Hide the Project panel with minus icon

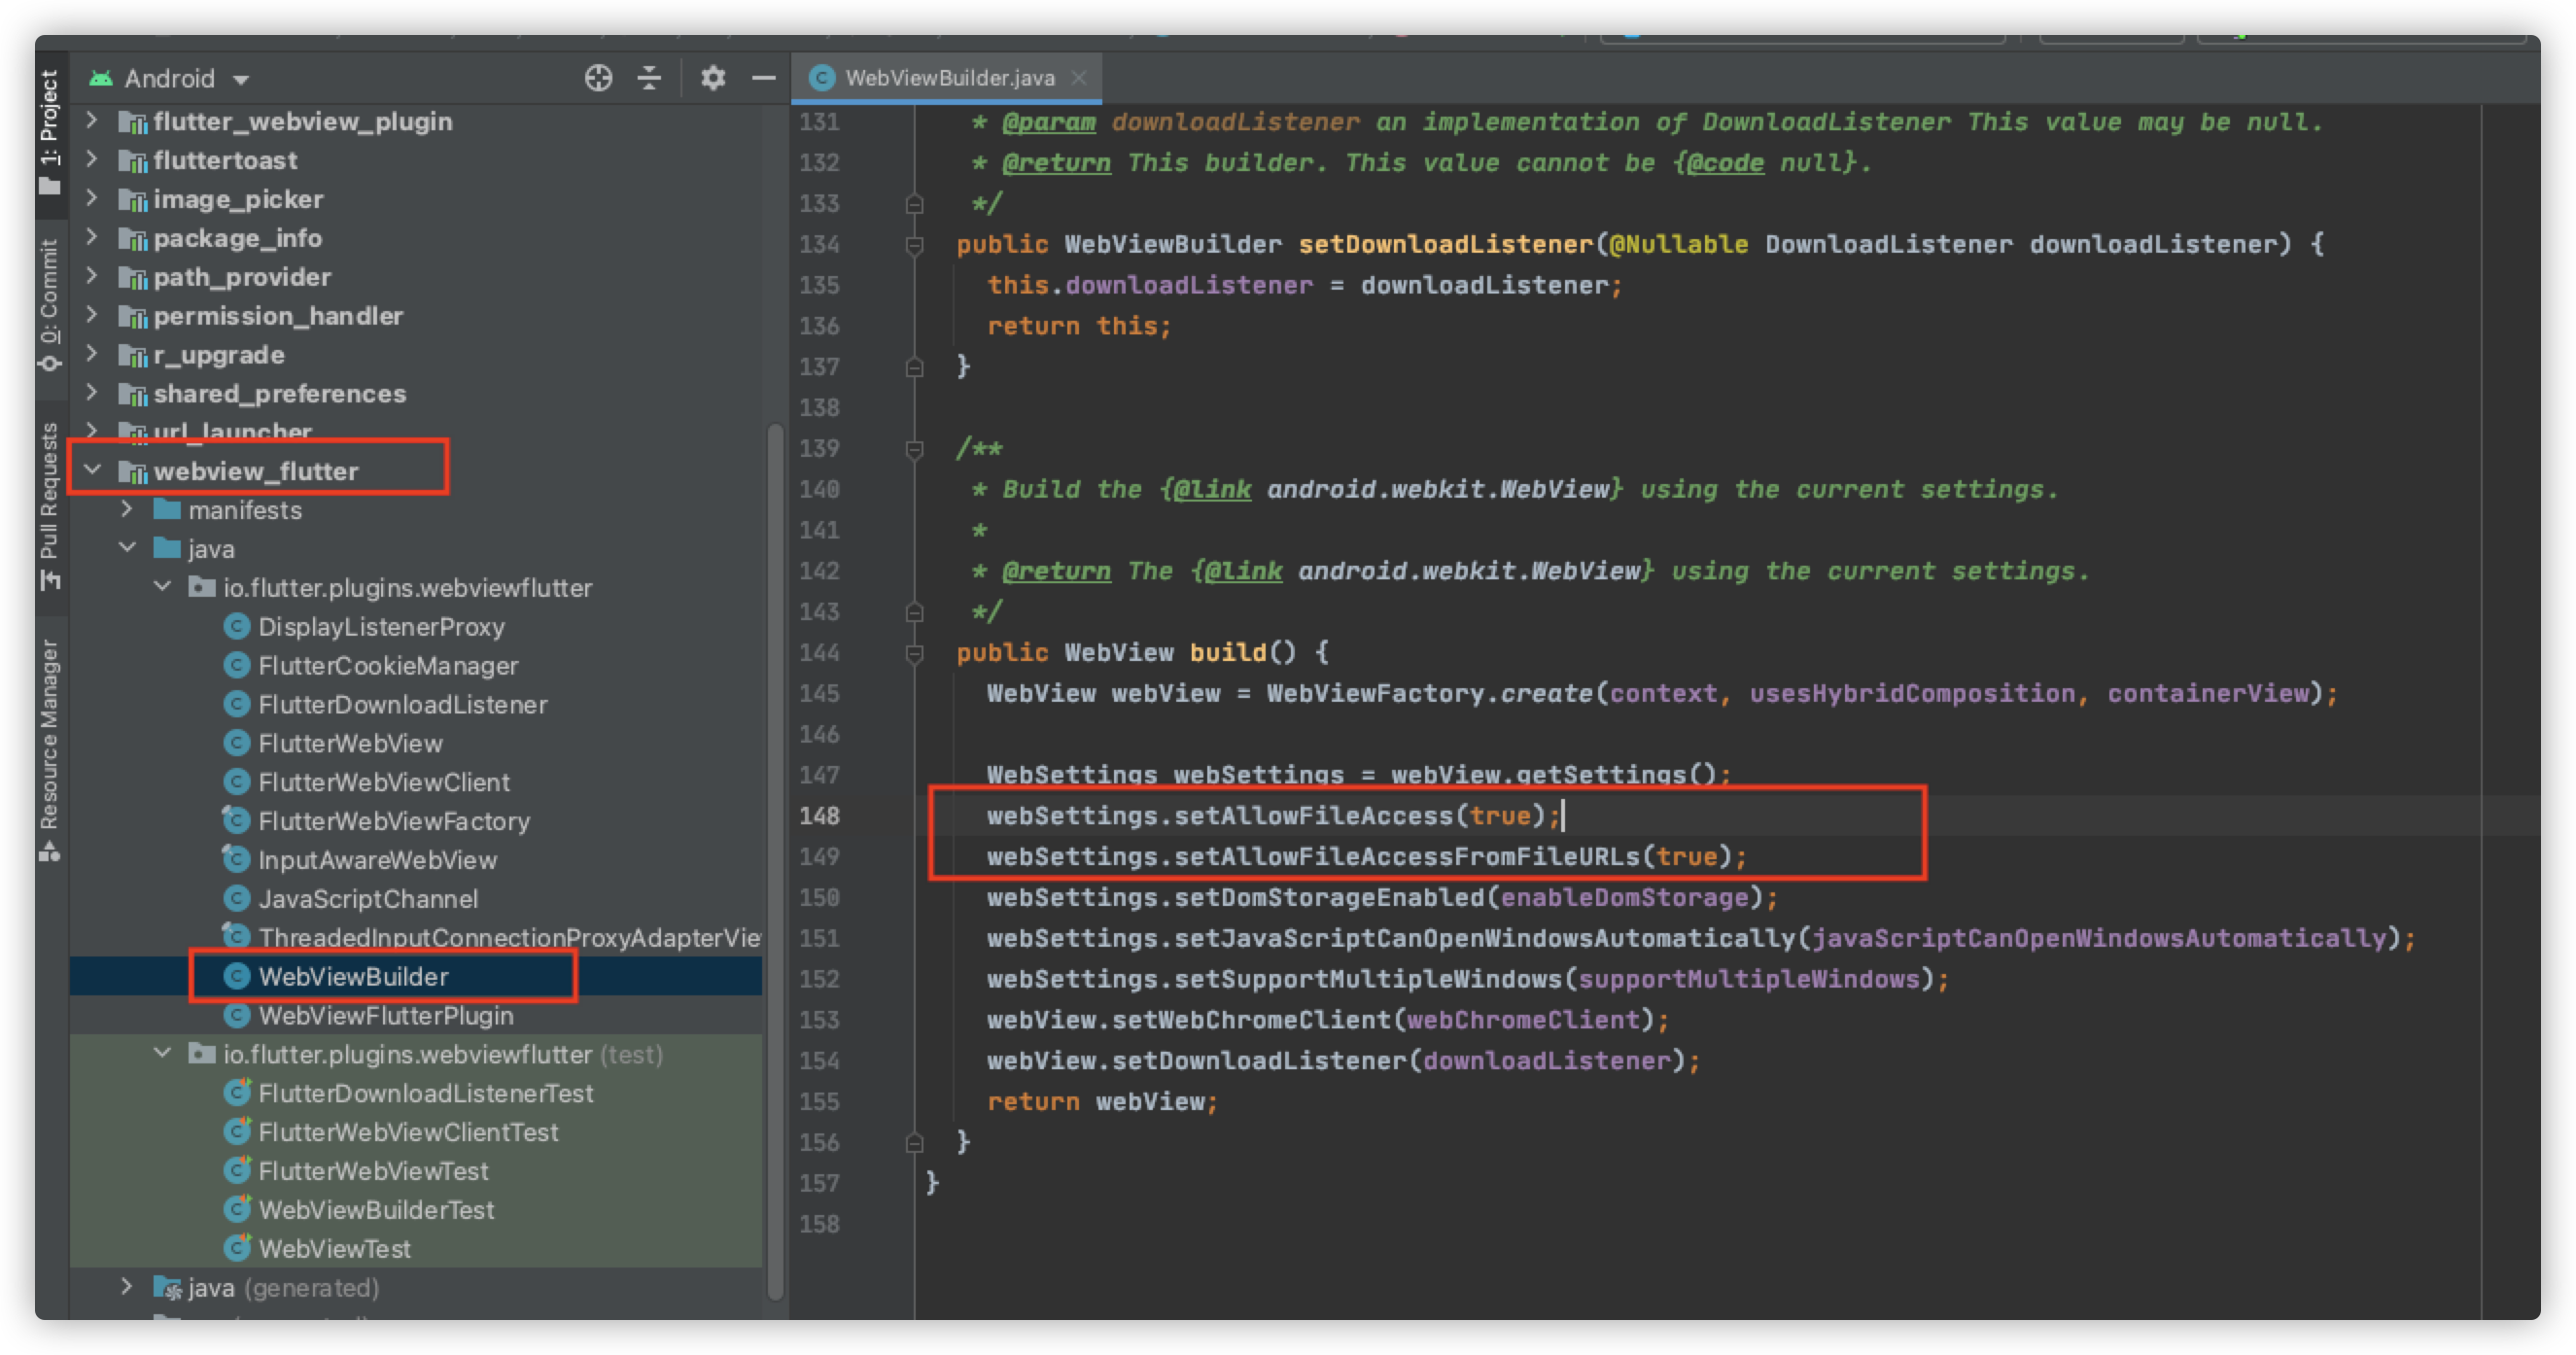coord(764,78)
